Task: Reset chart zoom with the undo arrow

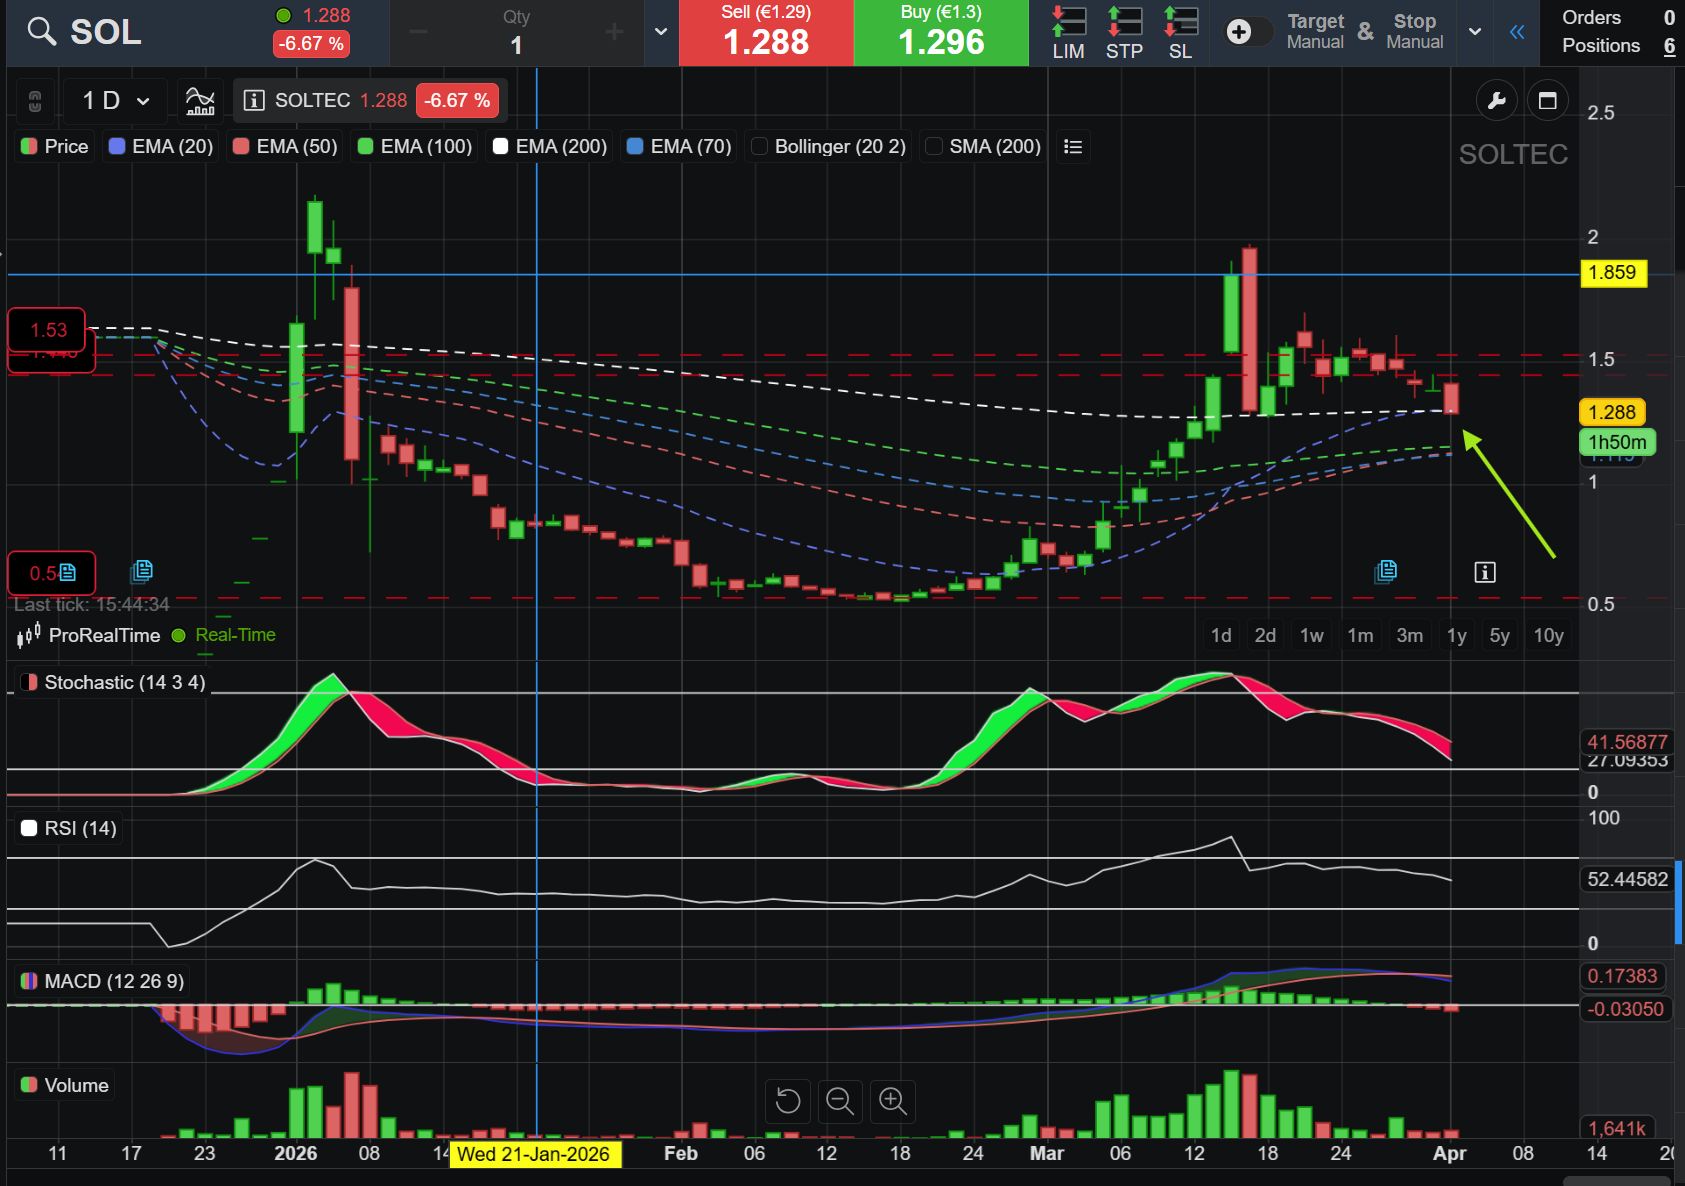Action: [788, 1101]
